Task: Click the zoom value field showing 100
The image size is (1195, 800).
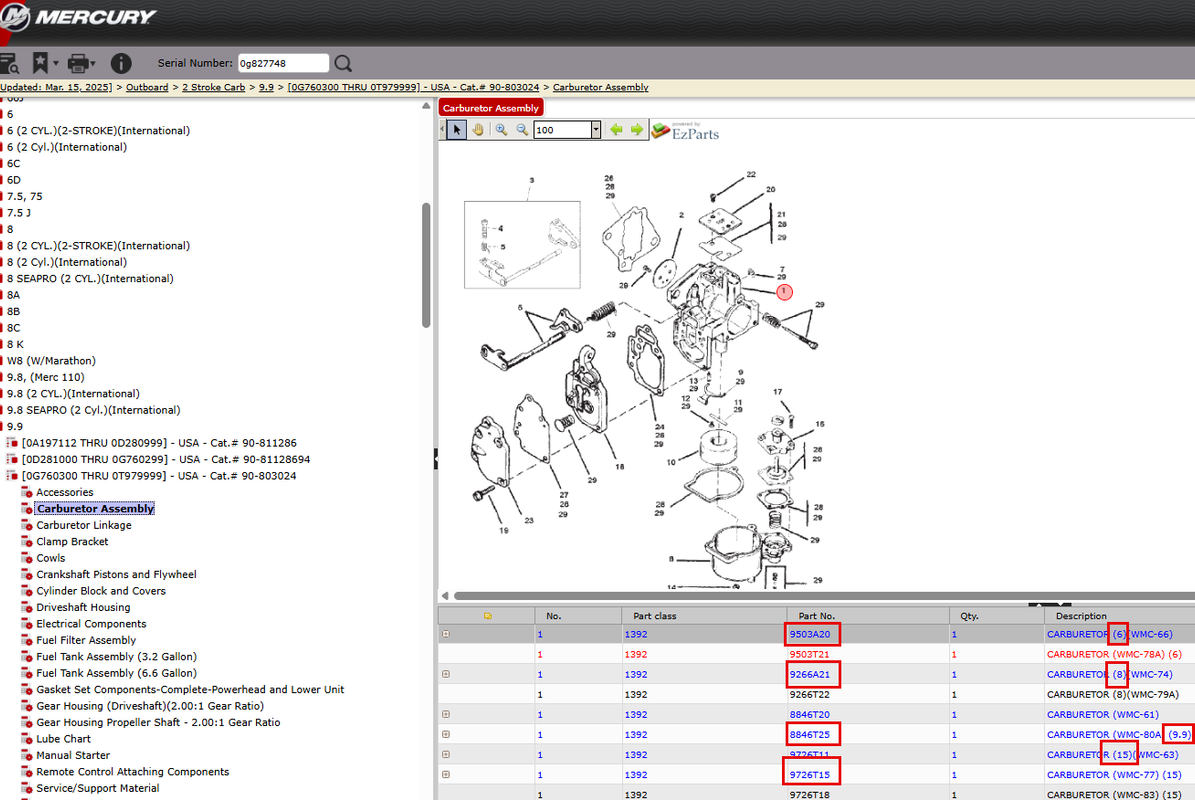Action: pyautogui.click(x=562, y=130)
